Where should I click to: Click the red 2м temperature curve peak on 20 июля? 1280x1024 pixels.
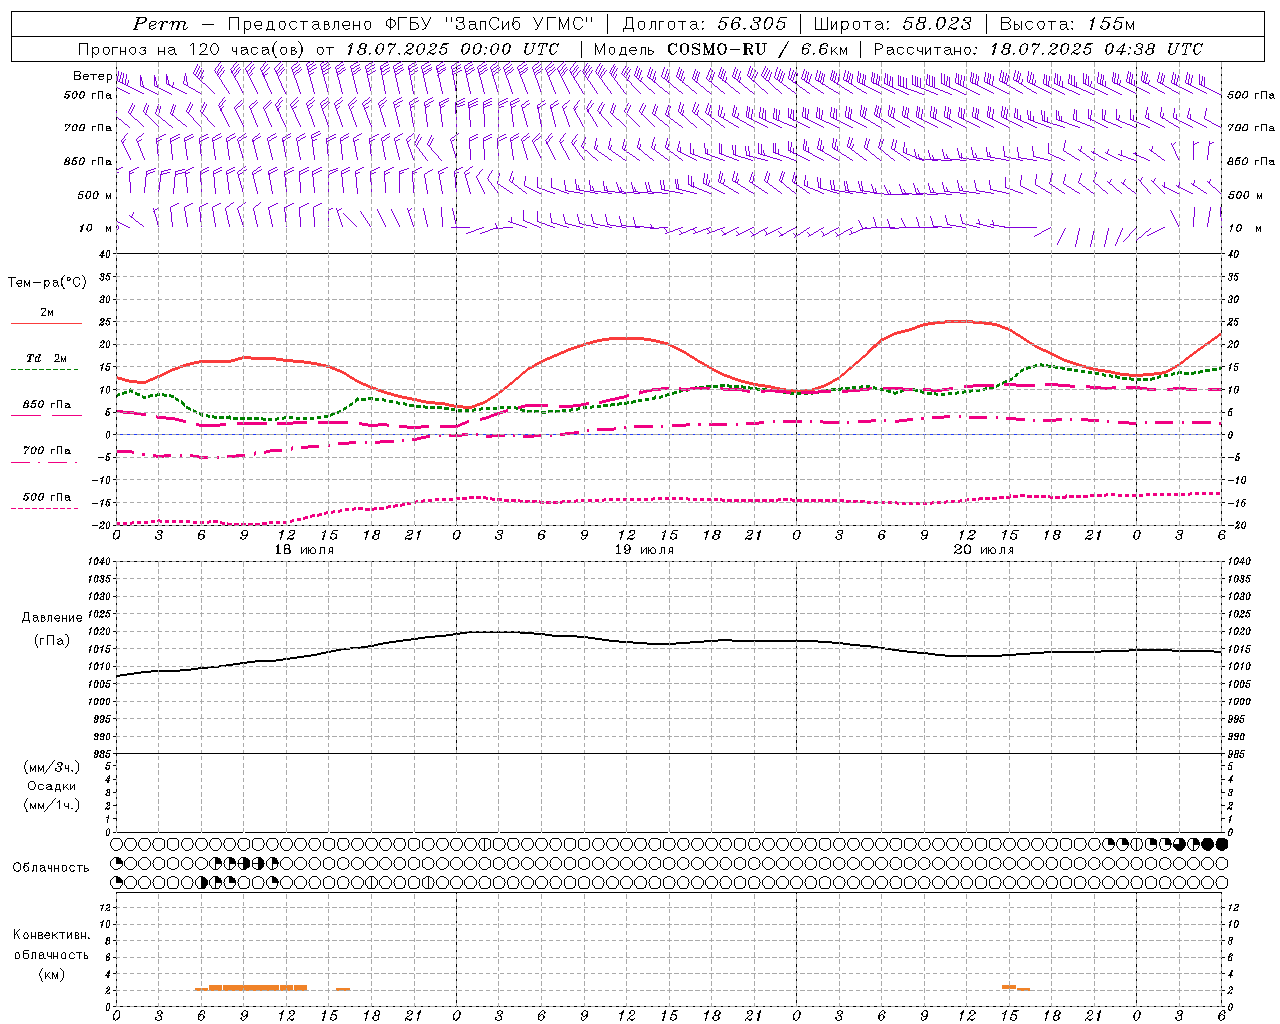[x=960, y=321]
